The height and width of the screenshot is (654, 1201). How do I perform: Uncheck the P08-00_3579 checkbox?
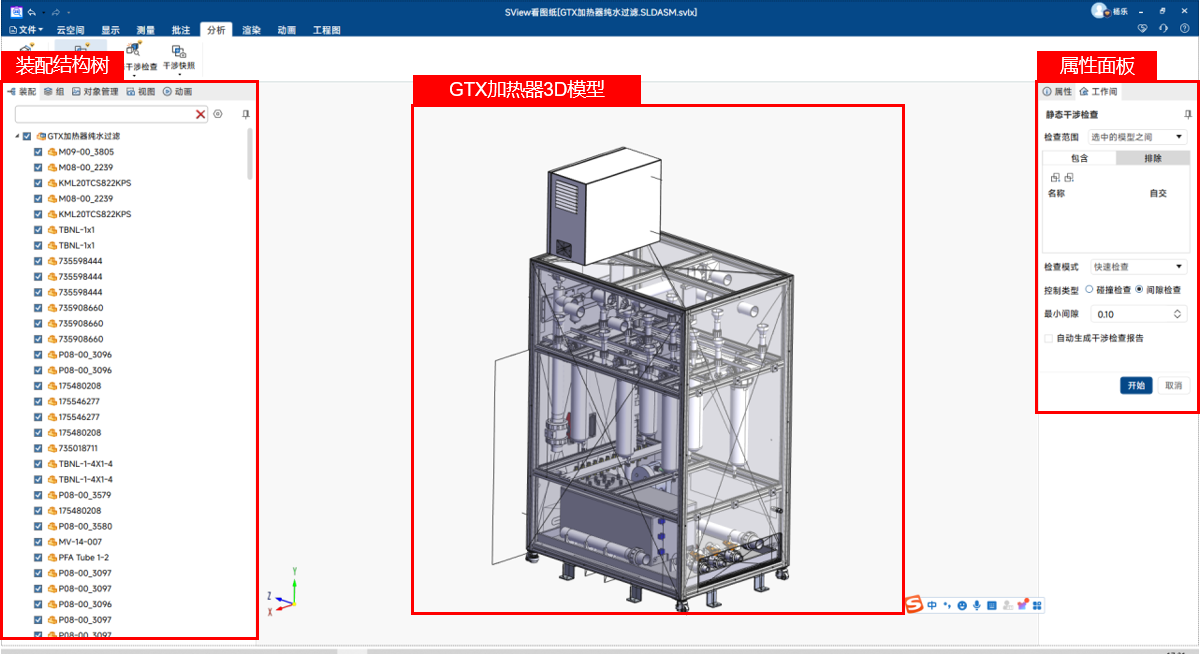(x=38, y=495)
